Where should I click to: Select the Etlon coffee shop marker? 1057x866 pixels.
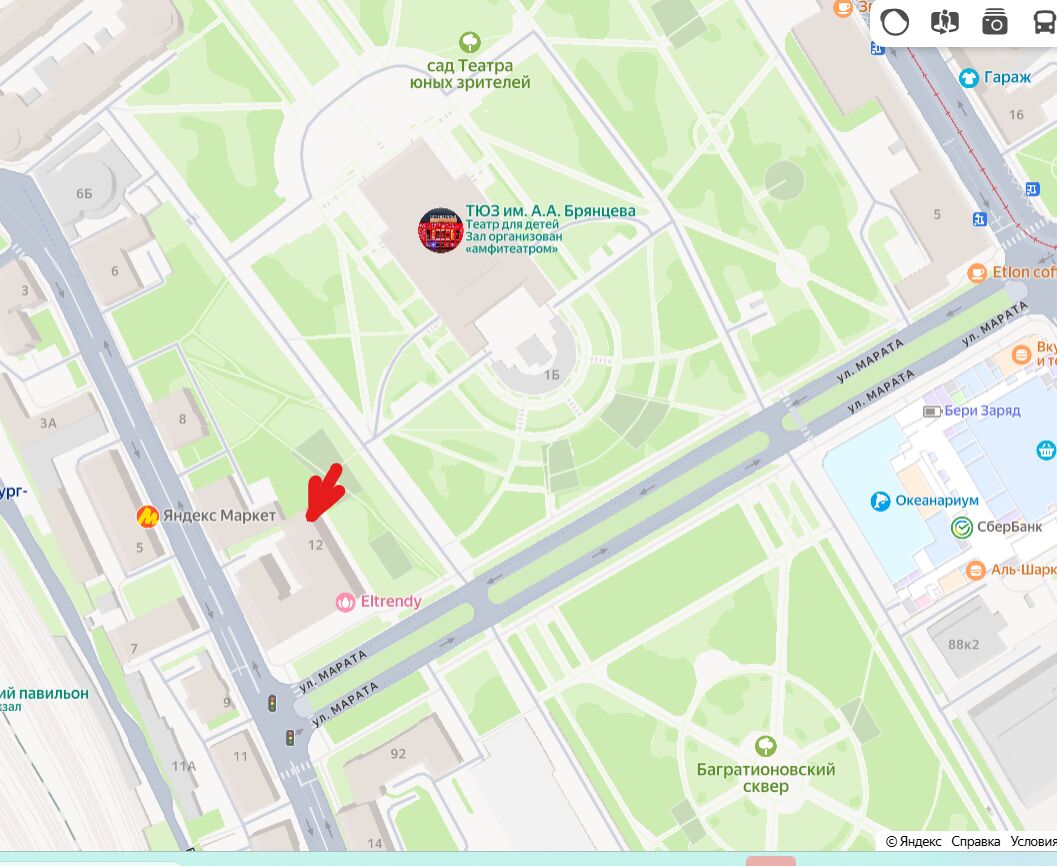click(x=977, y=273)
